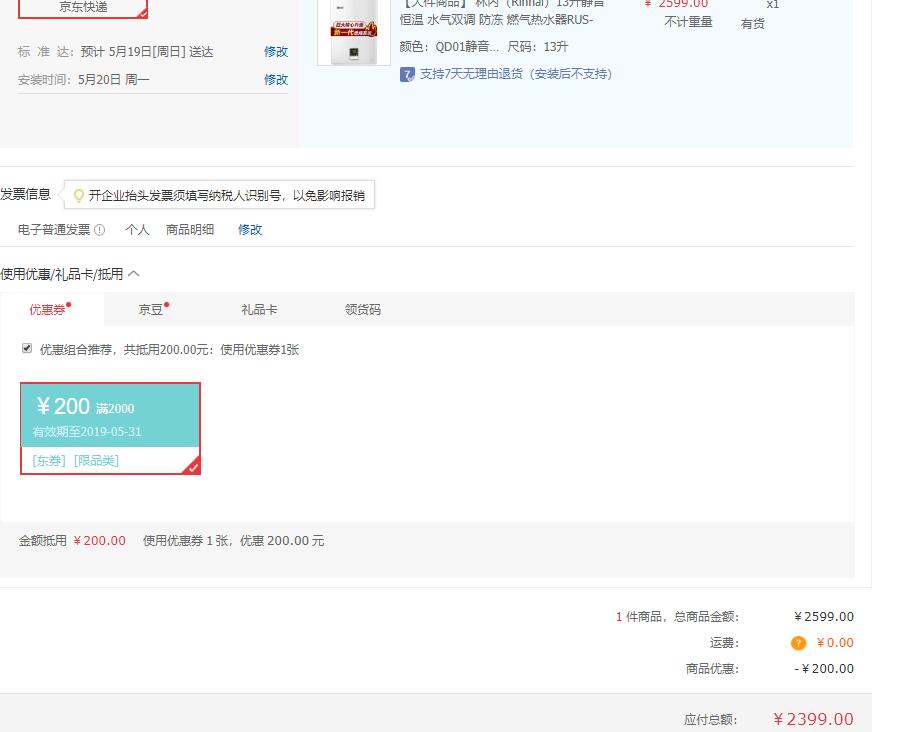Click the 有货 stock status text
The image size is (901, 732).
(x=753, y=24)
